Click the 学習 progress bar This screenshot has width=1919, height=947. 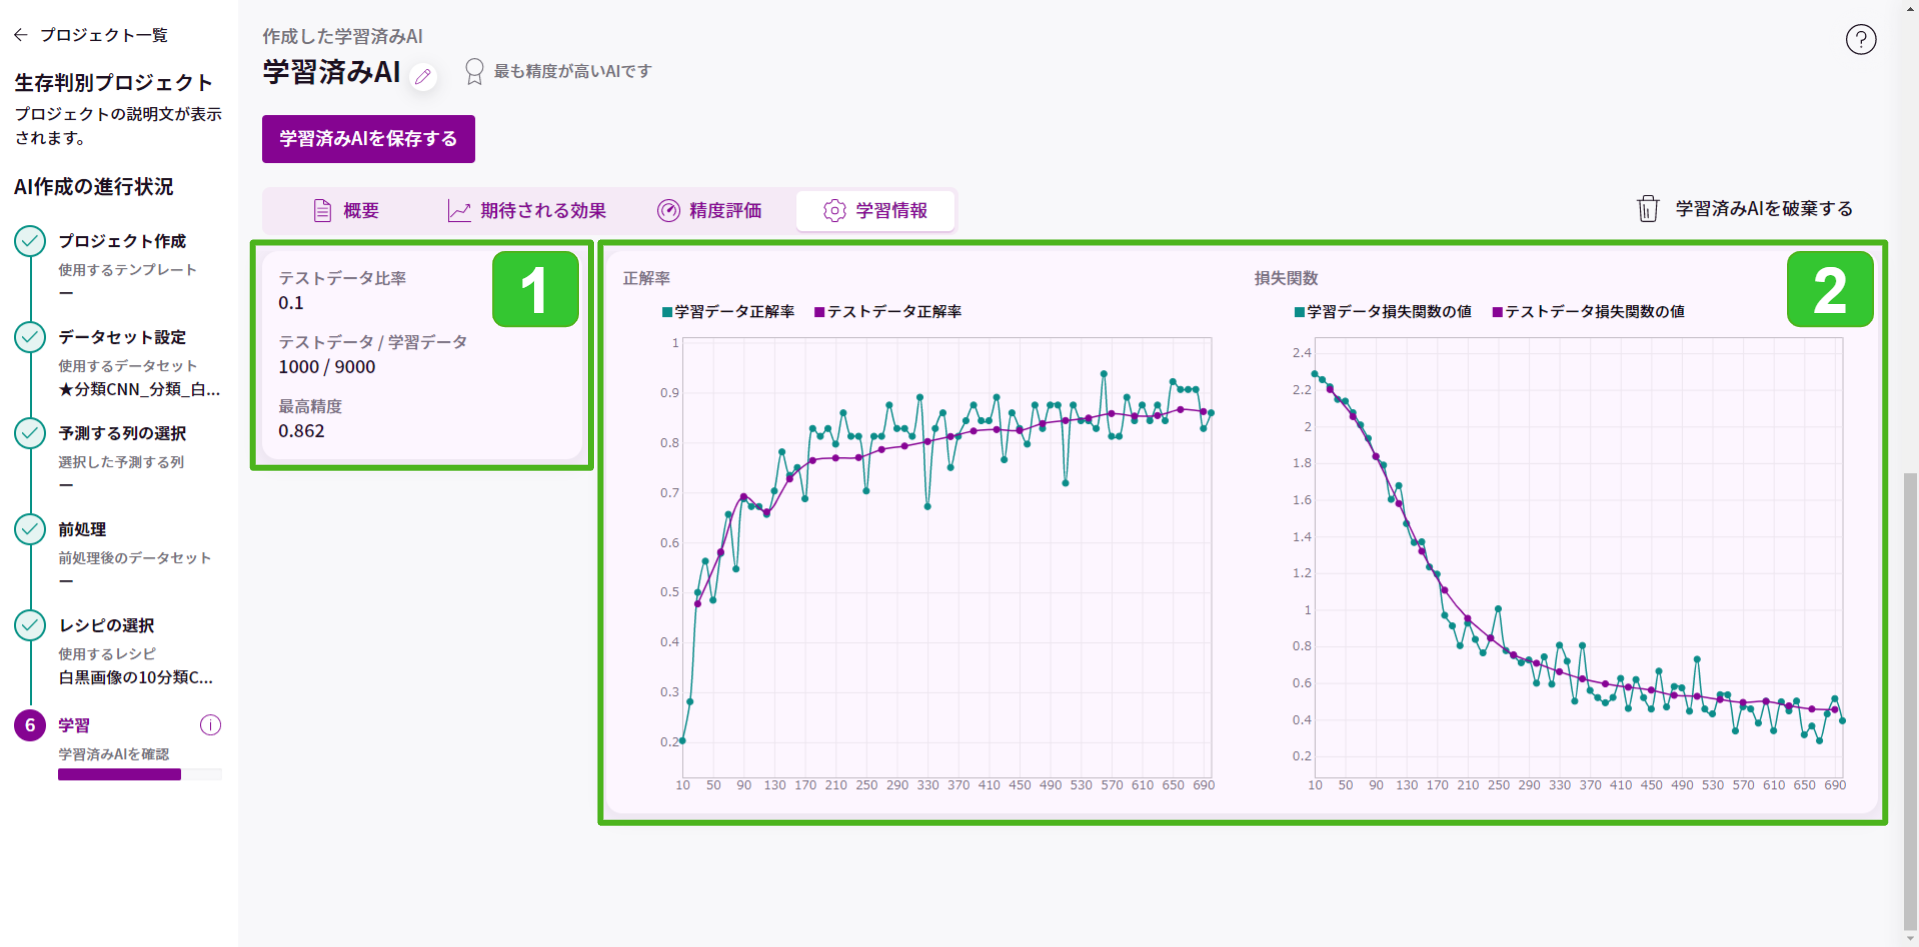pos(140,774)
